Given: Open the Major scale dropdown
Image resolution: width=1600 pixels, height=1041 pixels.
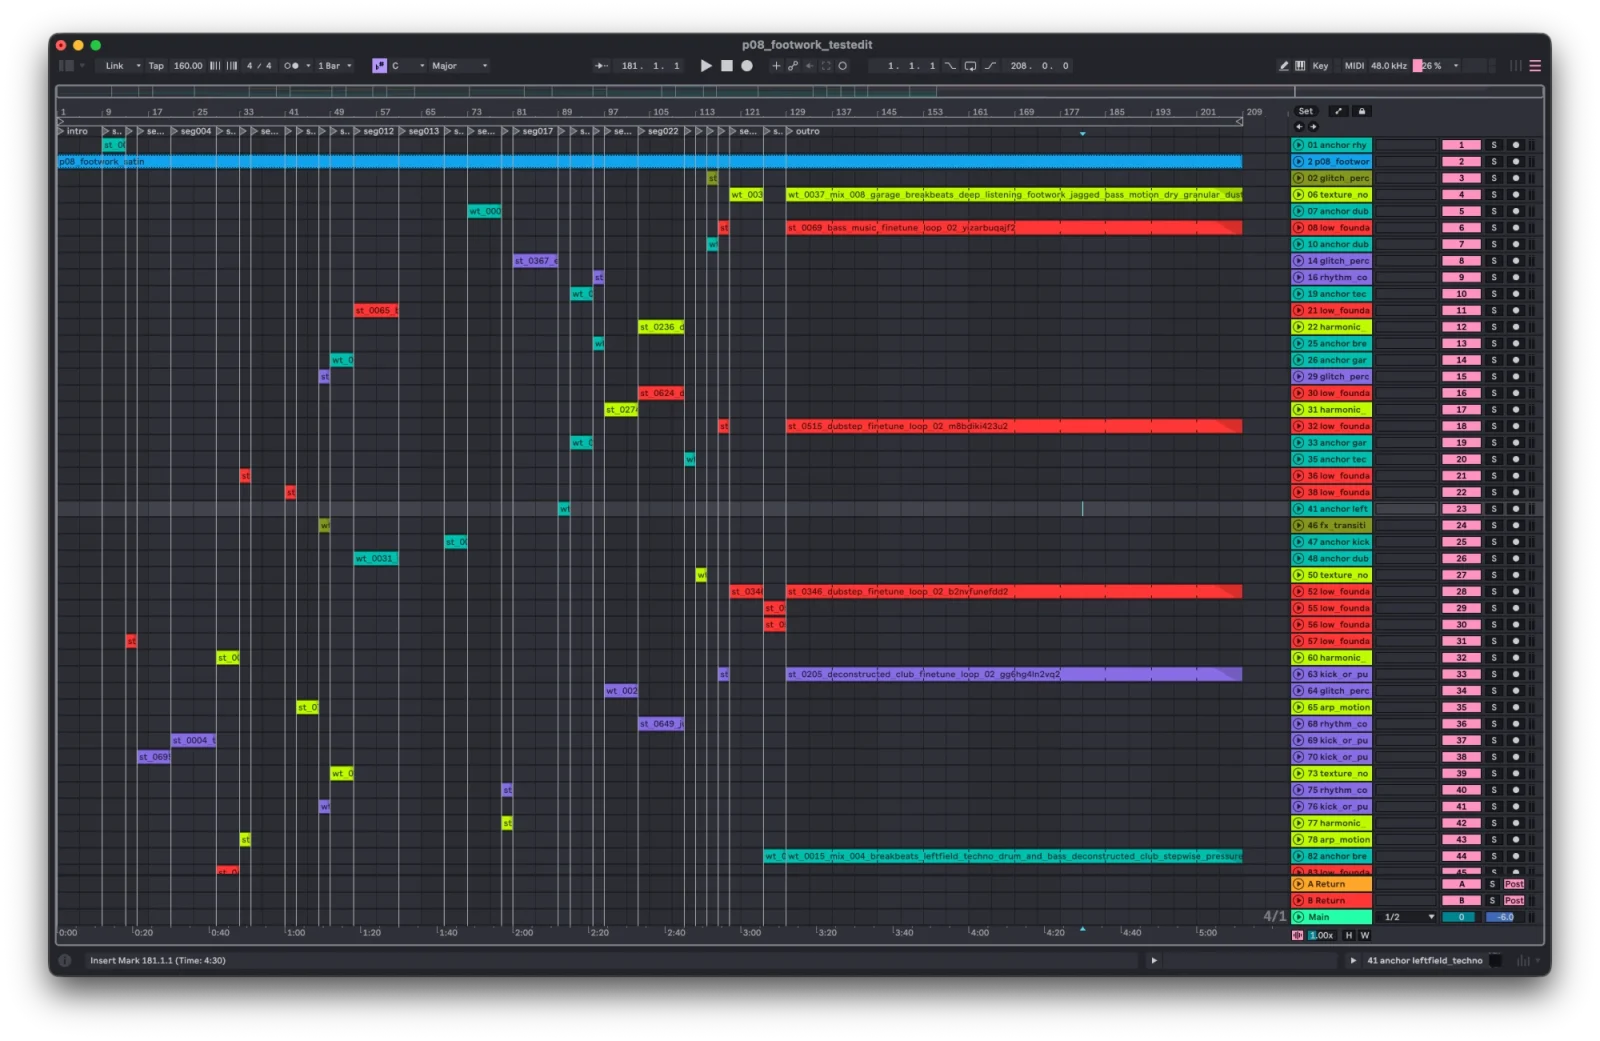Looking at the screenshot, I should tap(460, 66).
